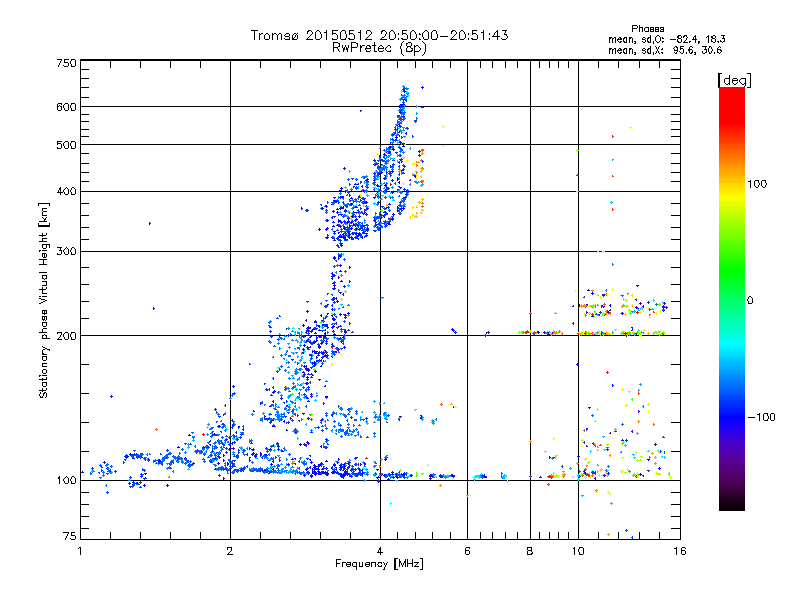Click the colorbar '-100' tick label
The image size is (800, 600).
(762, 417)
